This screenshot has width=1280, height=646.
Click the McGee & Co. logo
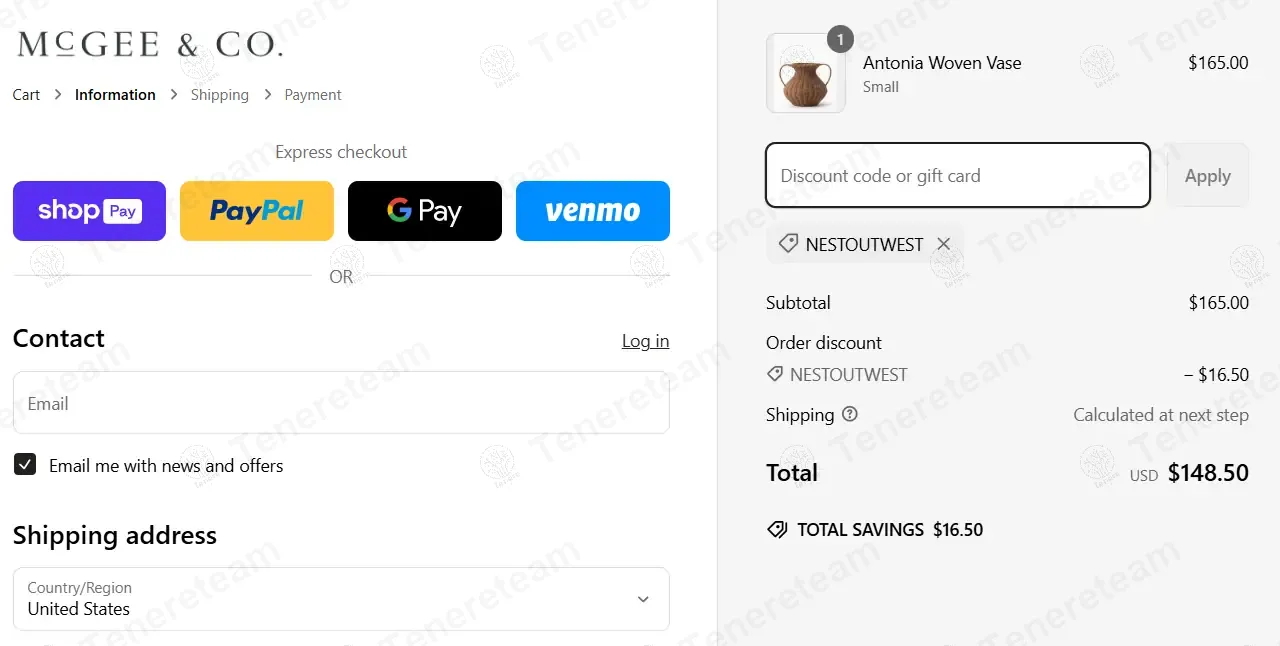[x=150, y=44]
